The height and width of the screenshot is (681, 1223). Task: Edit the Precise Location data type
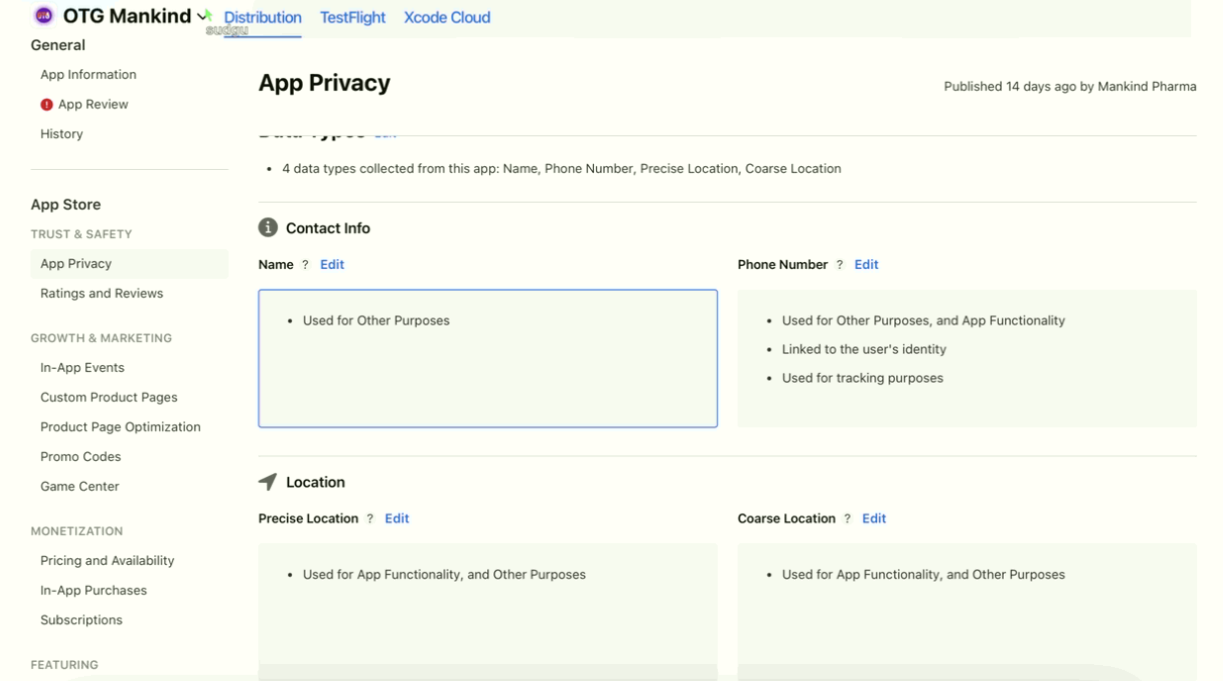click(x=397, y=519)
